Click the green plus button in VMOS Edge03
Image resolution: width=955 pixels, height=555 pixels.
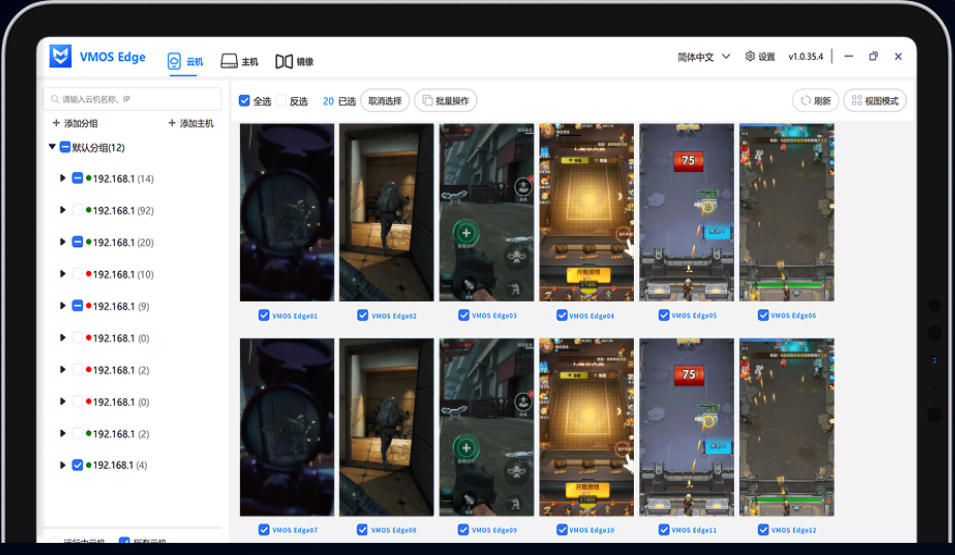(466, 233)
